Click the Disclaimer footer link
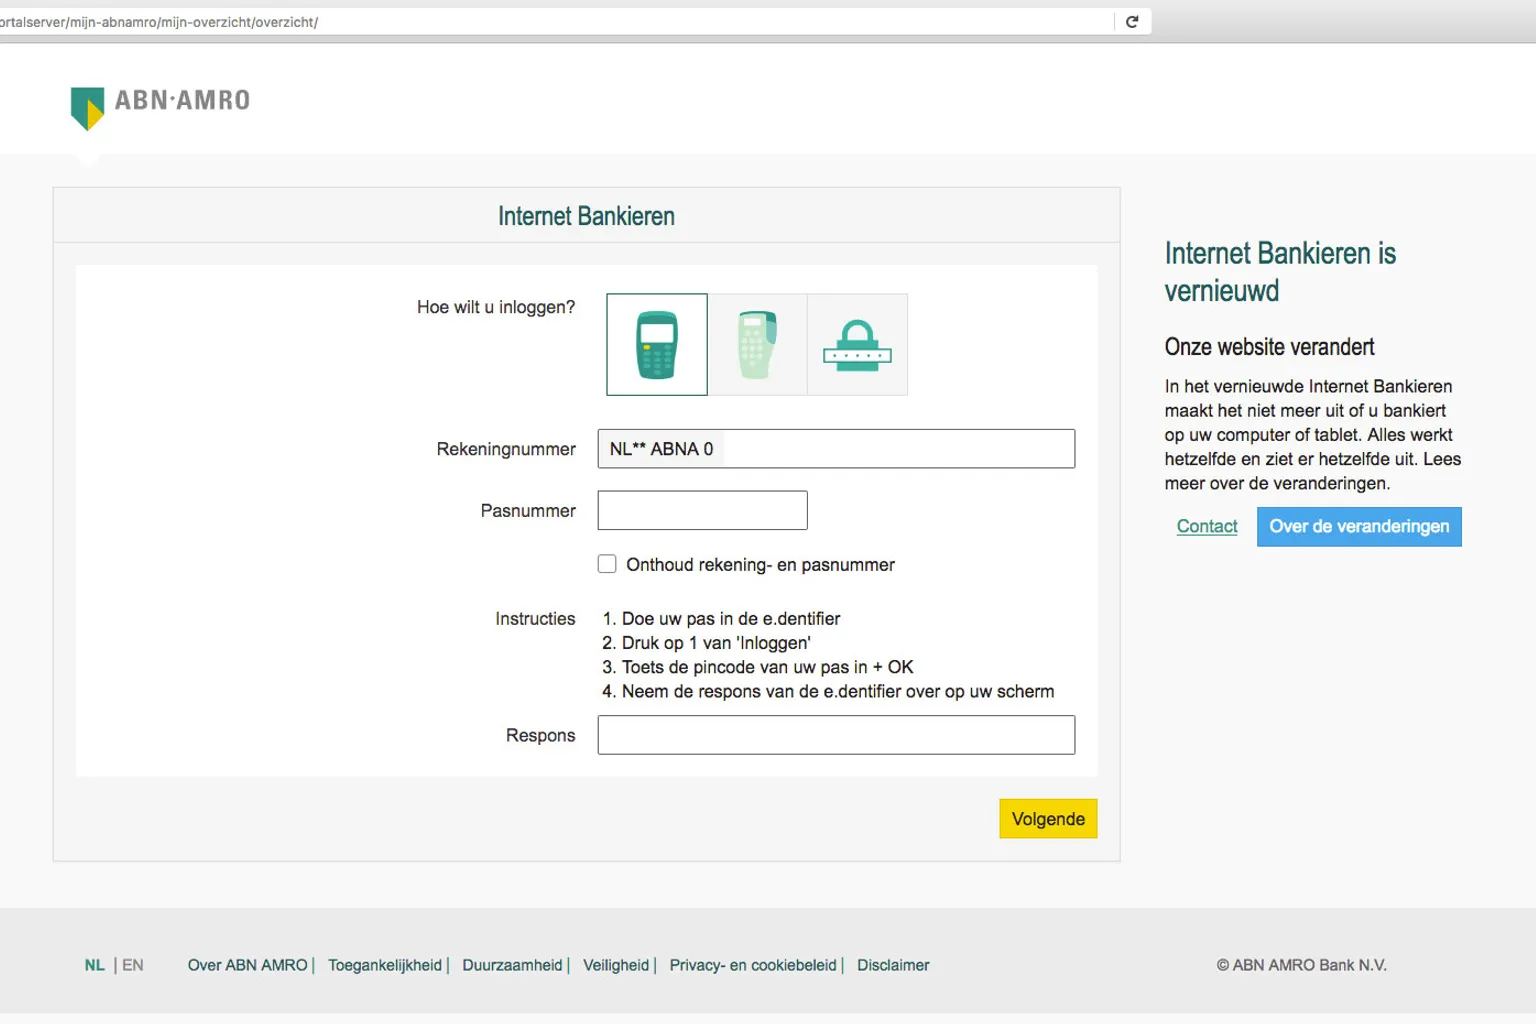 (893, 965)
